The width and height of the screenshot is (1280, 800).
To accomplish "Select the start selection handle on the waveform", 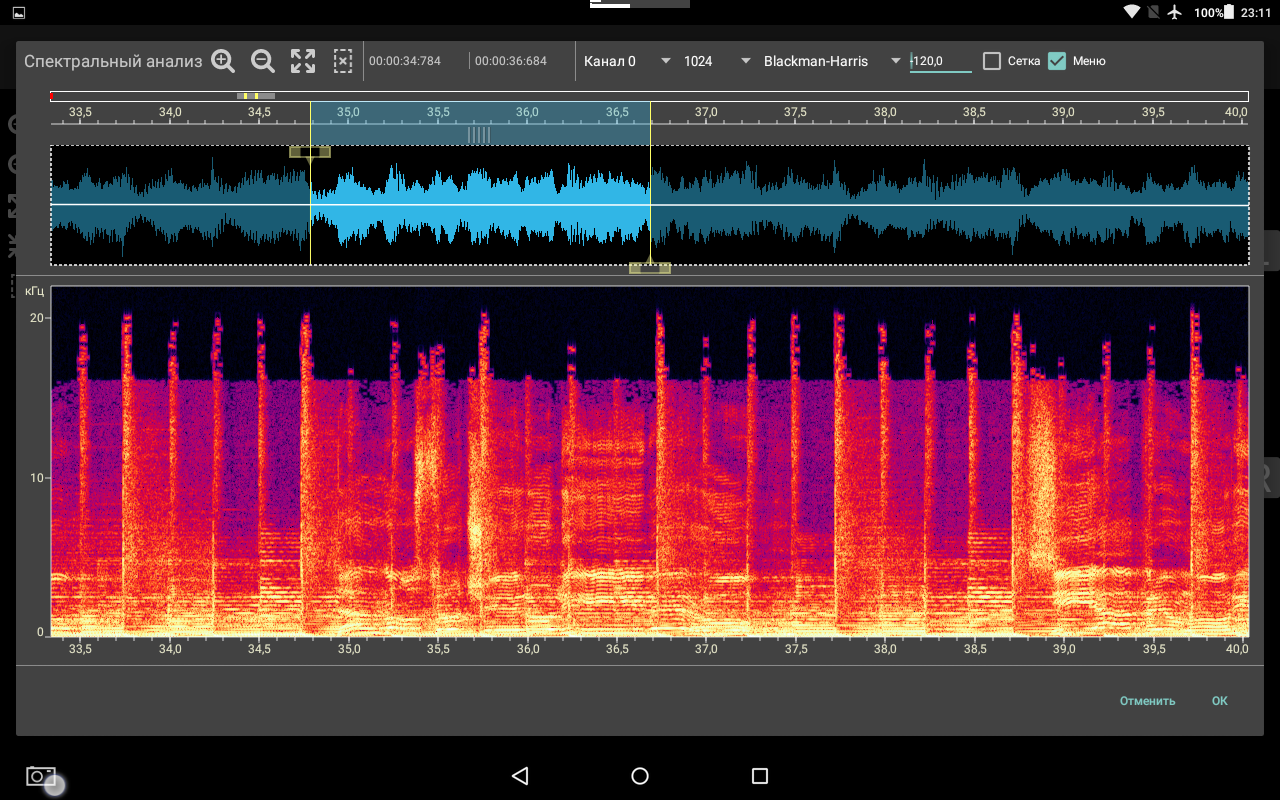I will pos(310,152).
